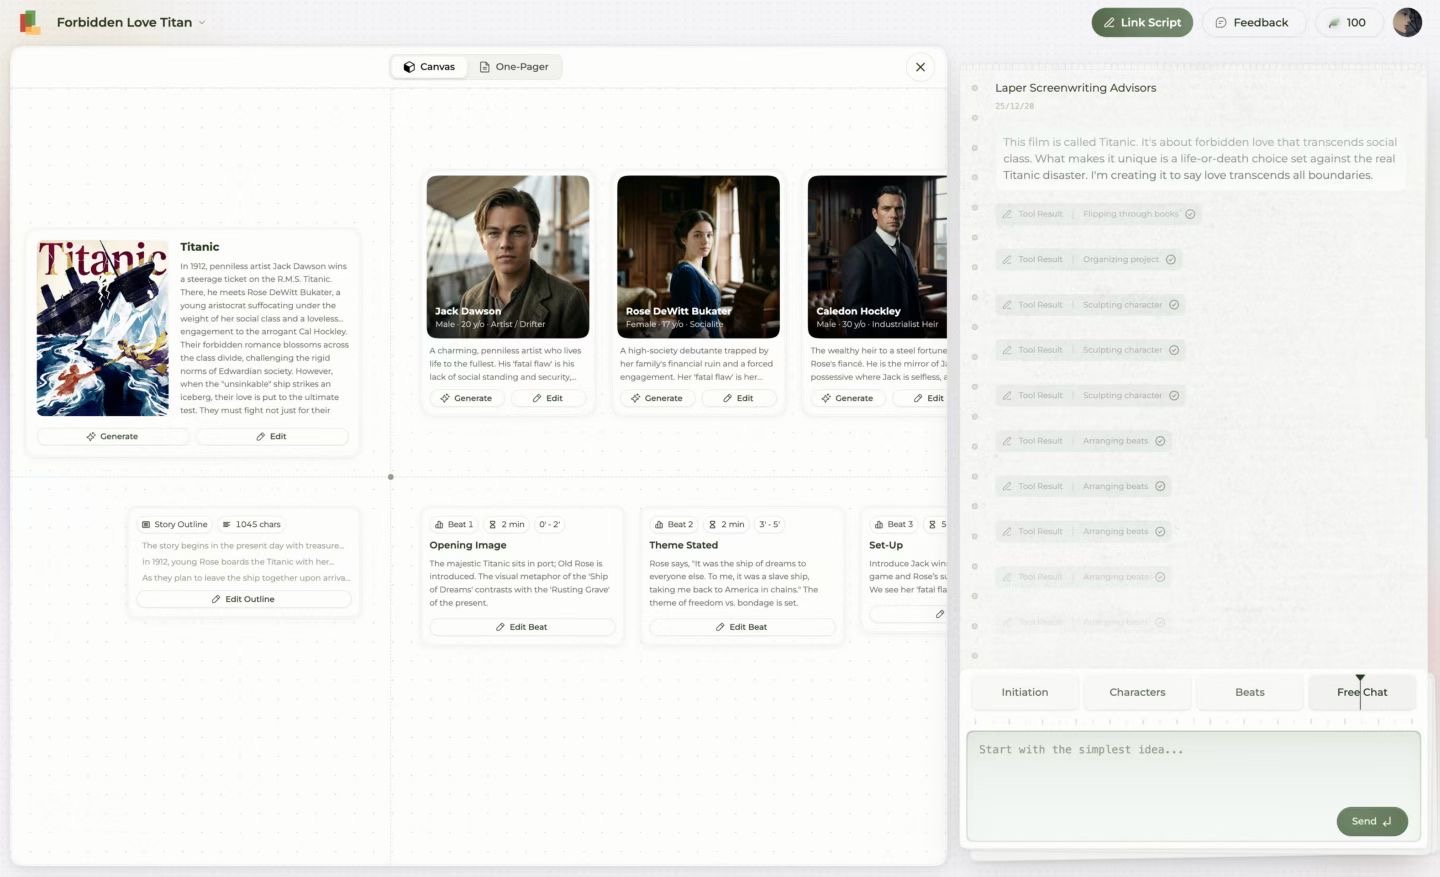Close the canvas panel with the X button
The width and height of the screenshot is (1440, 877).
(x=920, y=67)
